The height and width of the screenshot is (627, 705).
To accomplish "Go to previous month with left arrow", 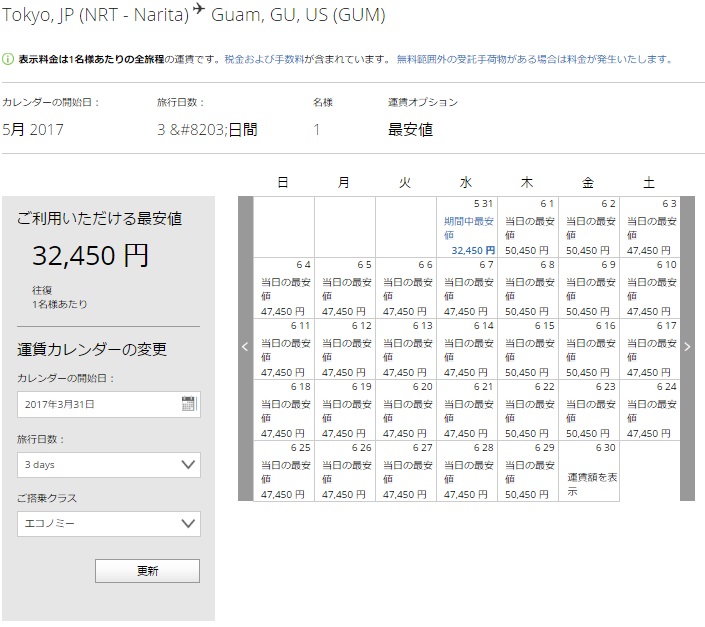I will click(x=245, y=347).
